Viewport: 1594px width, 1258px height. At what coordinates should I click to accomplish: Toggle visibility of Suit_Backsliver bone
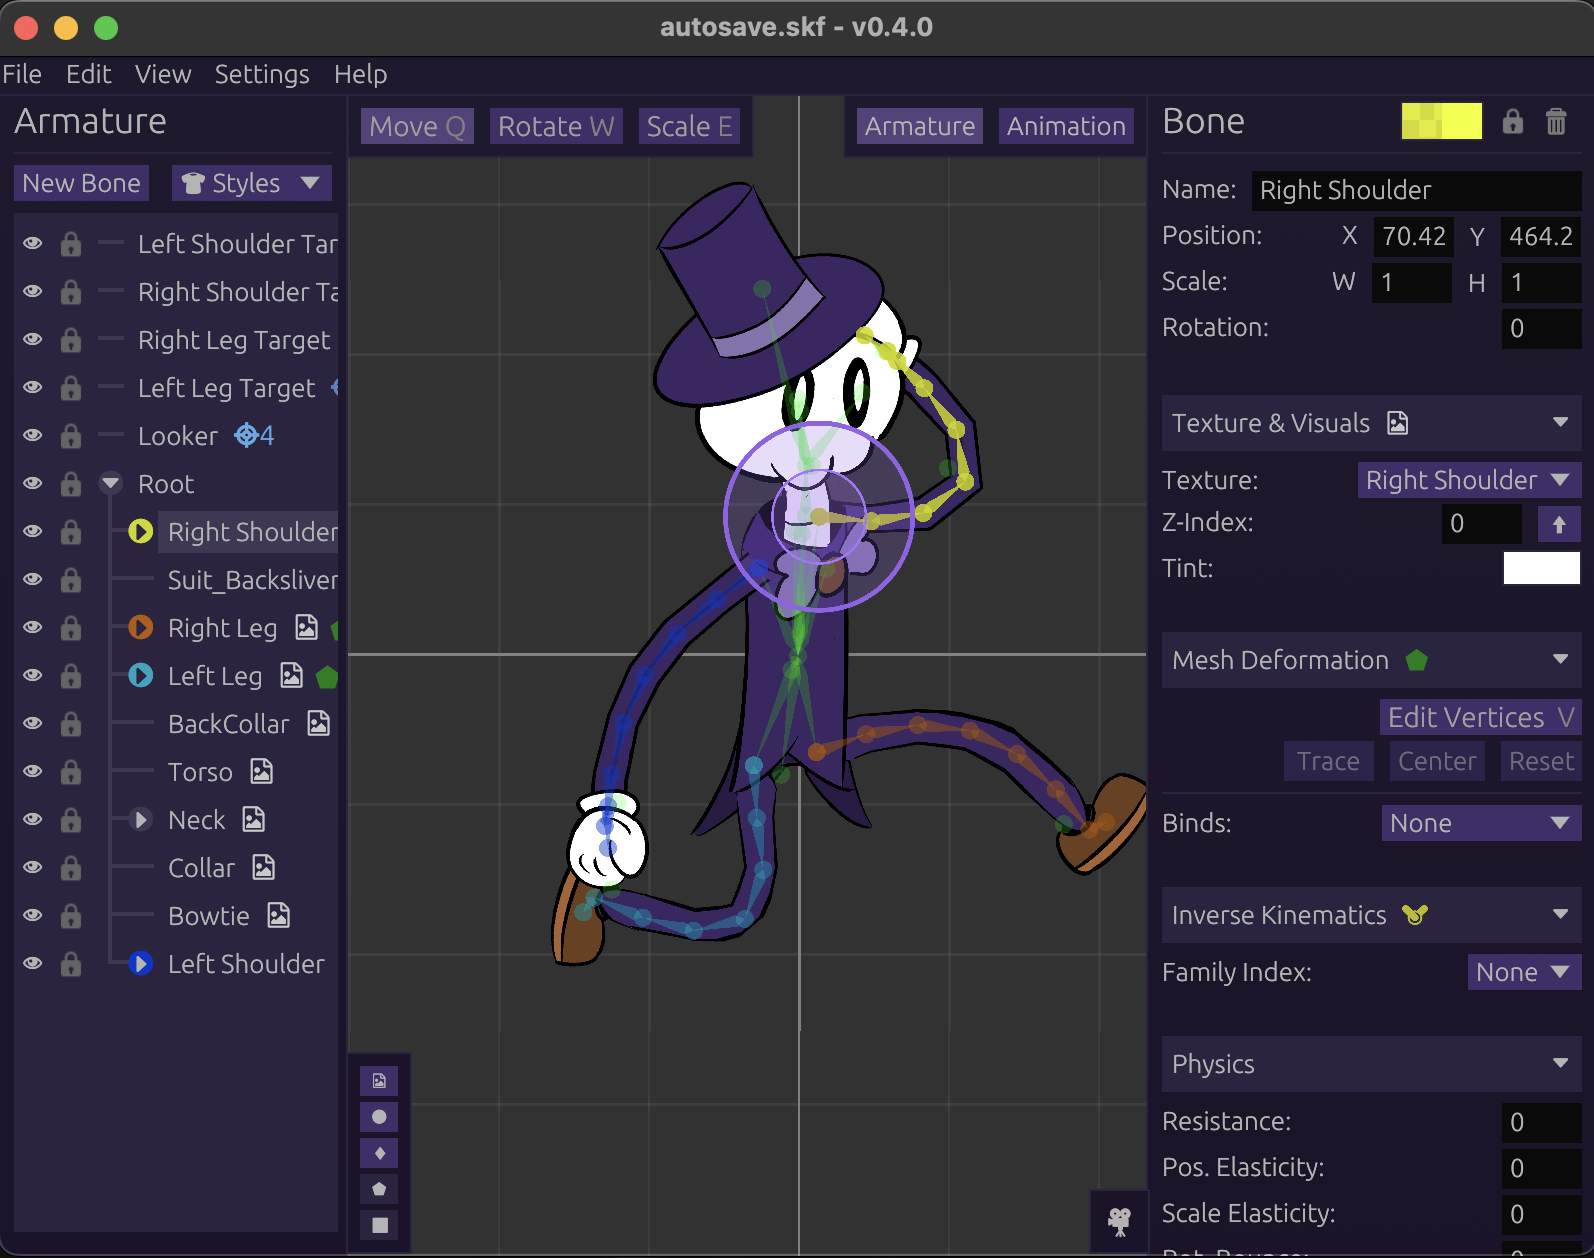[33, 580]
